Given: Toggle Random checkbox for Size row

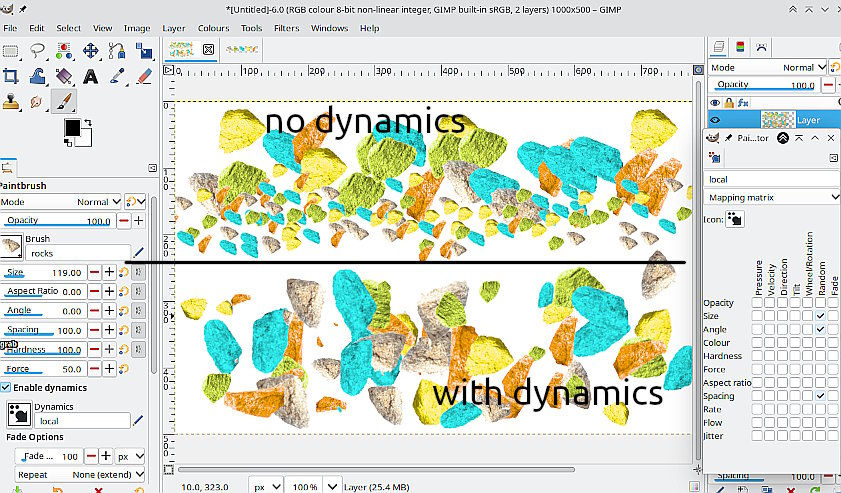Looking at the screenshot, I should pyautogui.click(x=820, y=316).
